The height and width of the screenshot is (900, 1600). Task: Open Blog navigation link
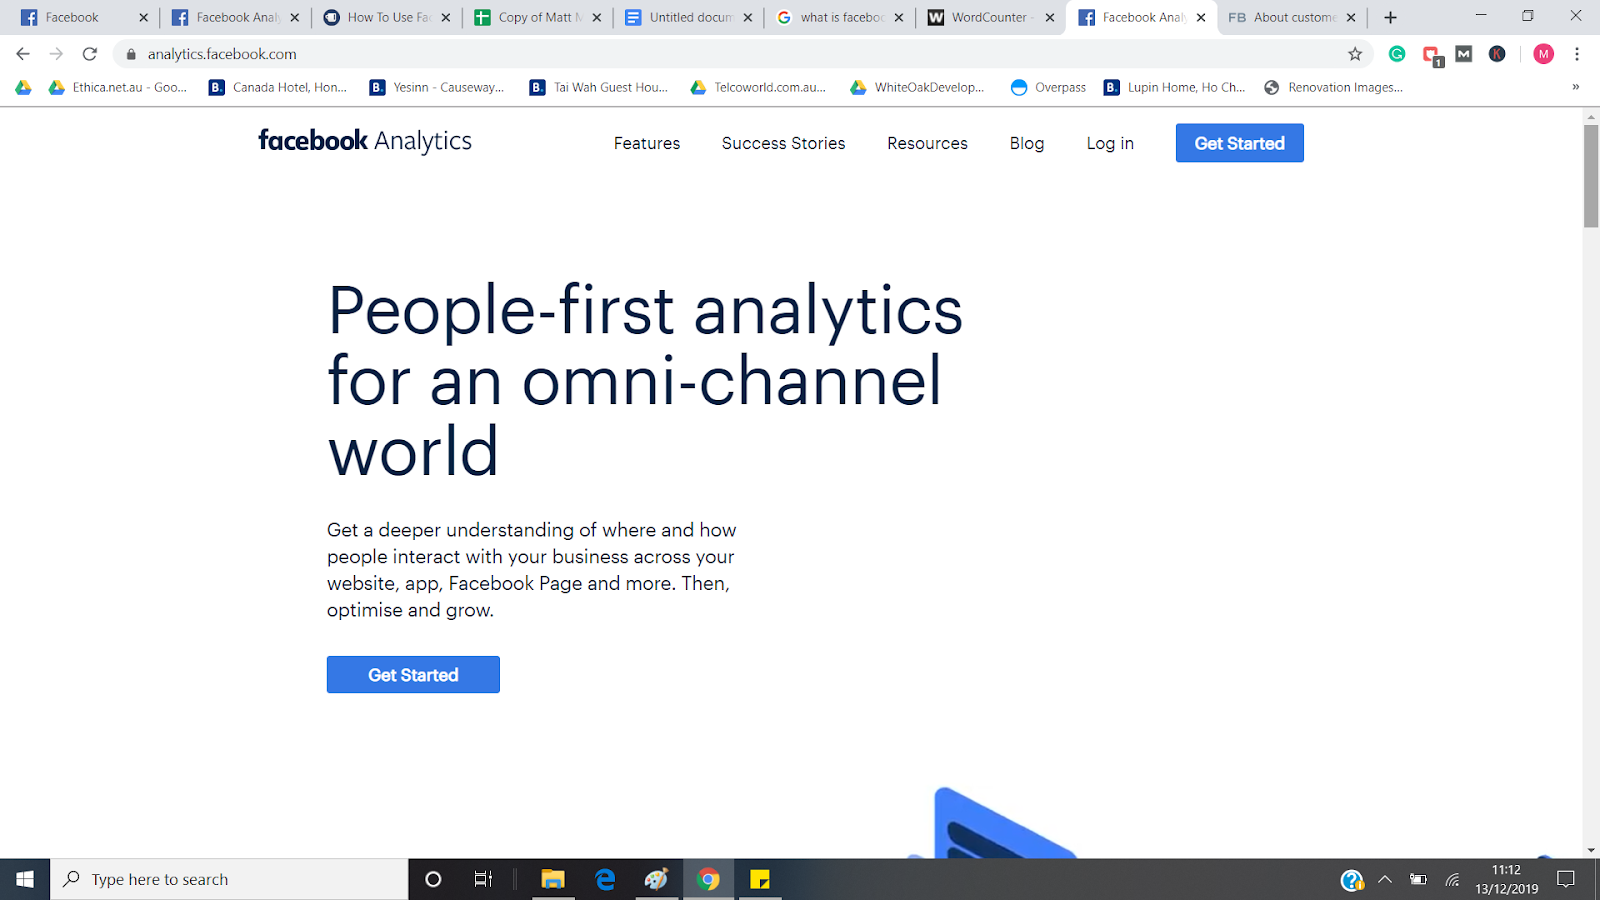click(x=1027, y=143)
